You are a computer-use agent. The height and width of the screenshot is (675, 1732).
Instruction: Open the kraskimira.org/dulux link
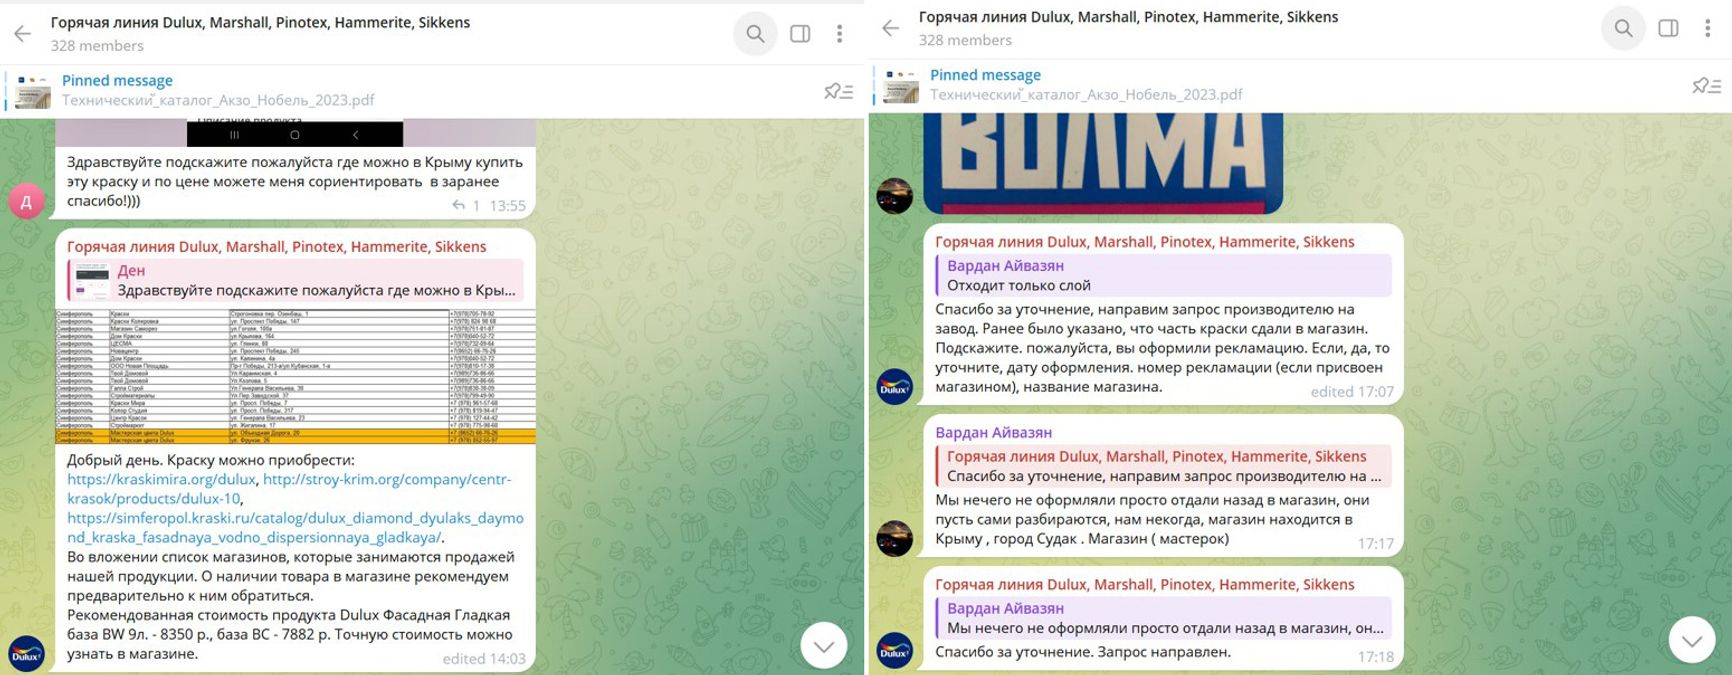[x=161, y=479]
